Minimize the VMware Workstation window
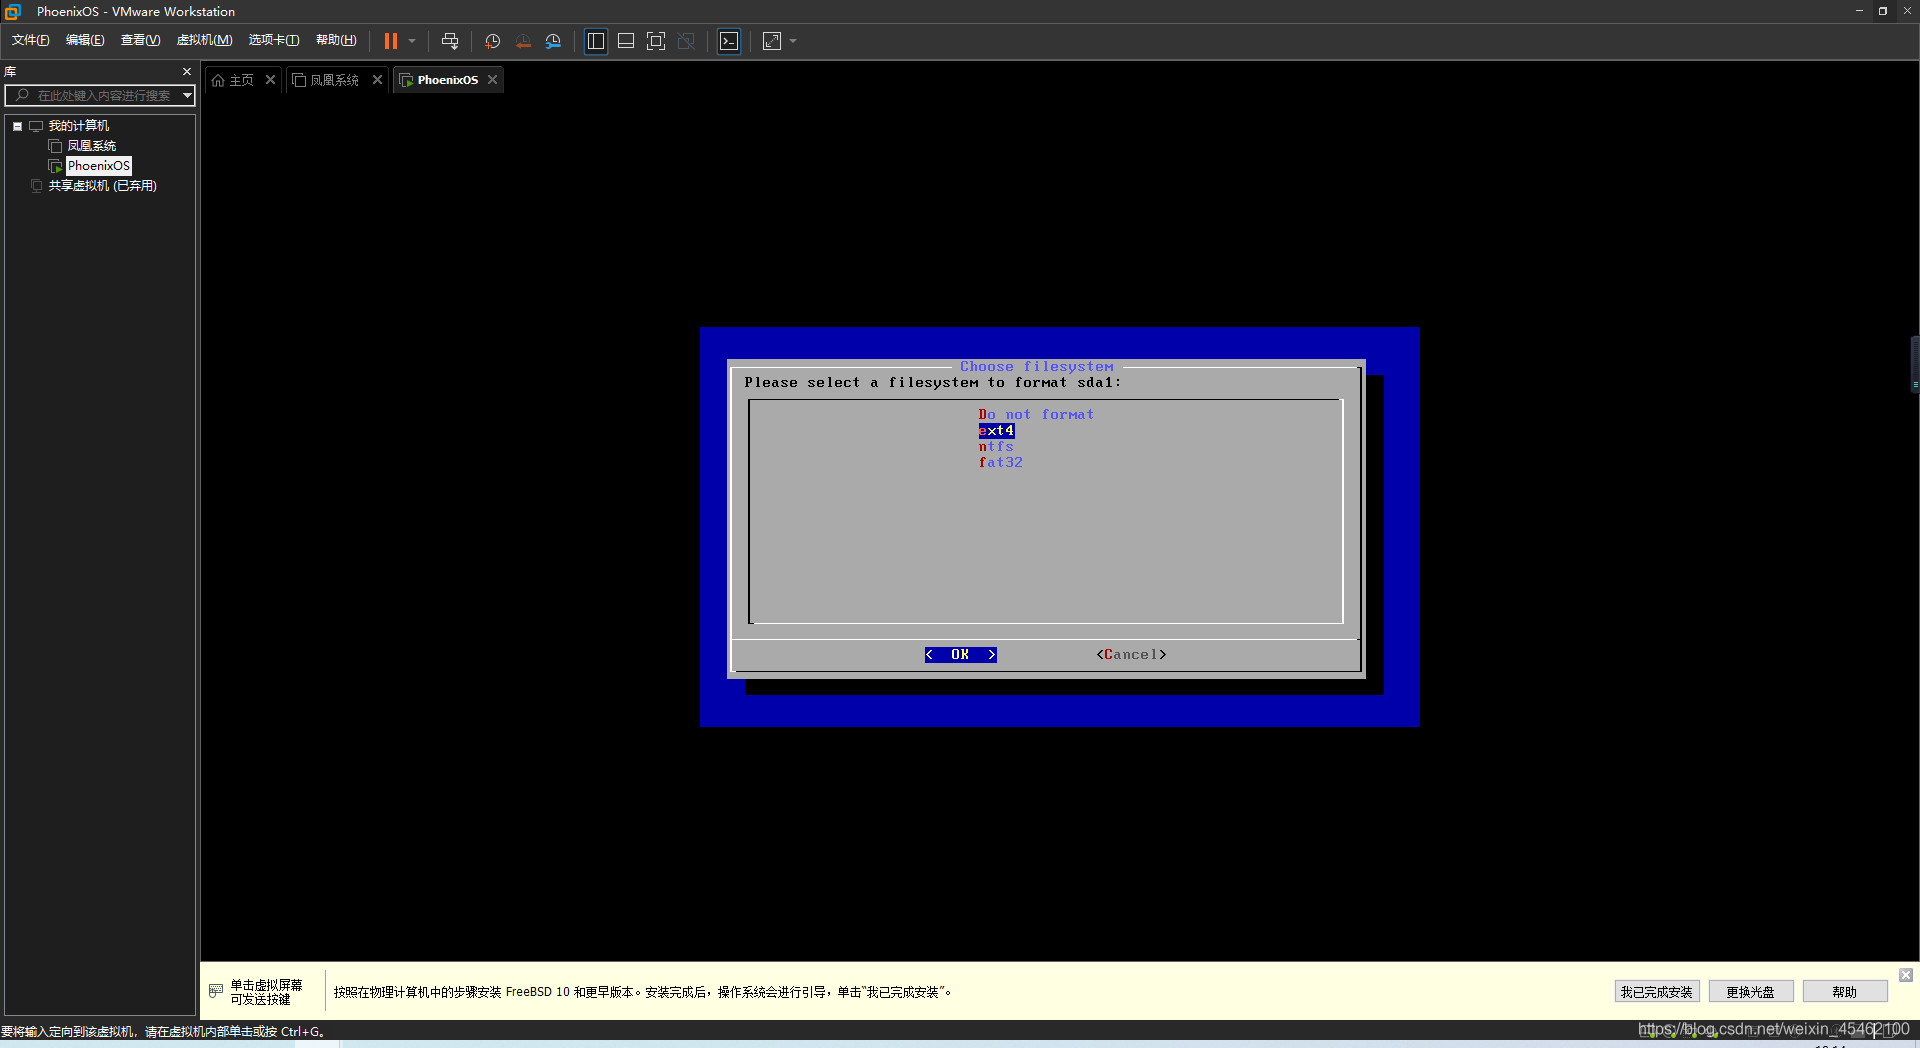Viewport: 1920px width, 1048px height. tap(1859, 11)
